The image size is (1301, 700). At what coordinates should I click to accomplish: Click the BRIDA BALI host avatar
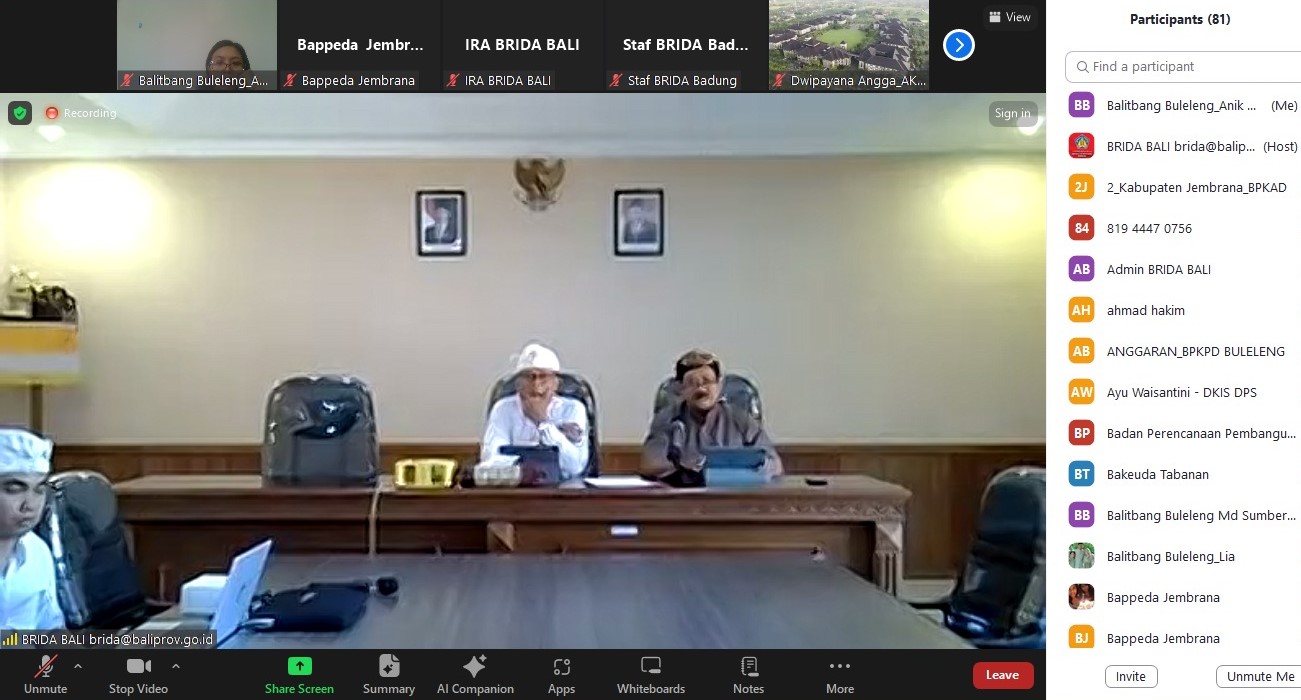pos(1081,146)
